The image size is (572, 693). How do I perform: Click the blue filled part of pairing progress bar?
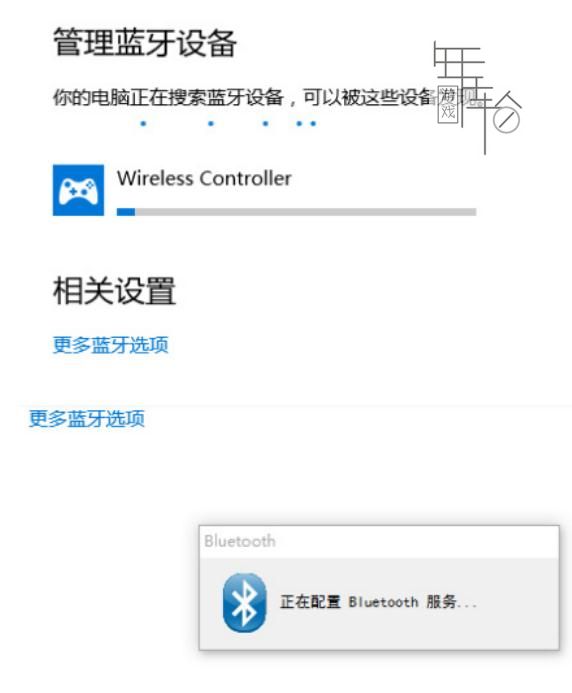(126, 212)
